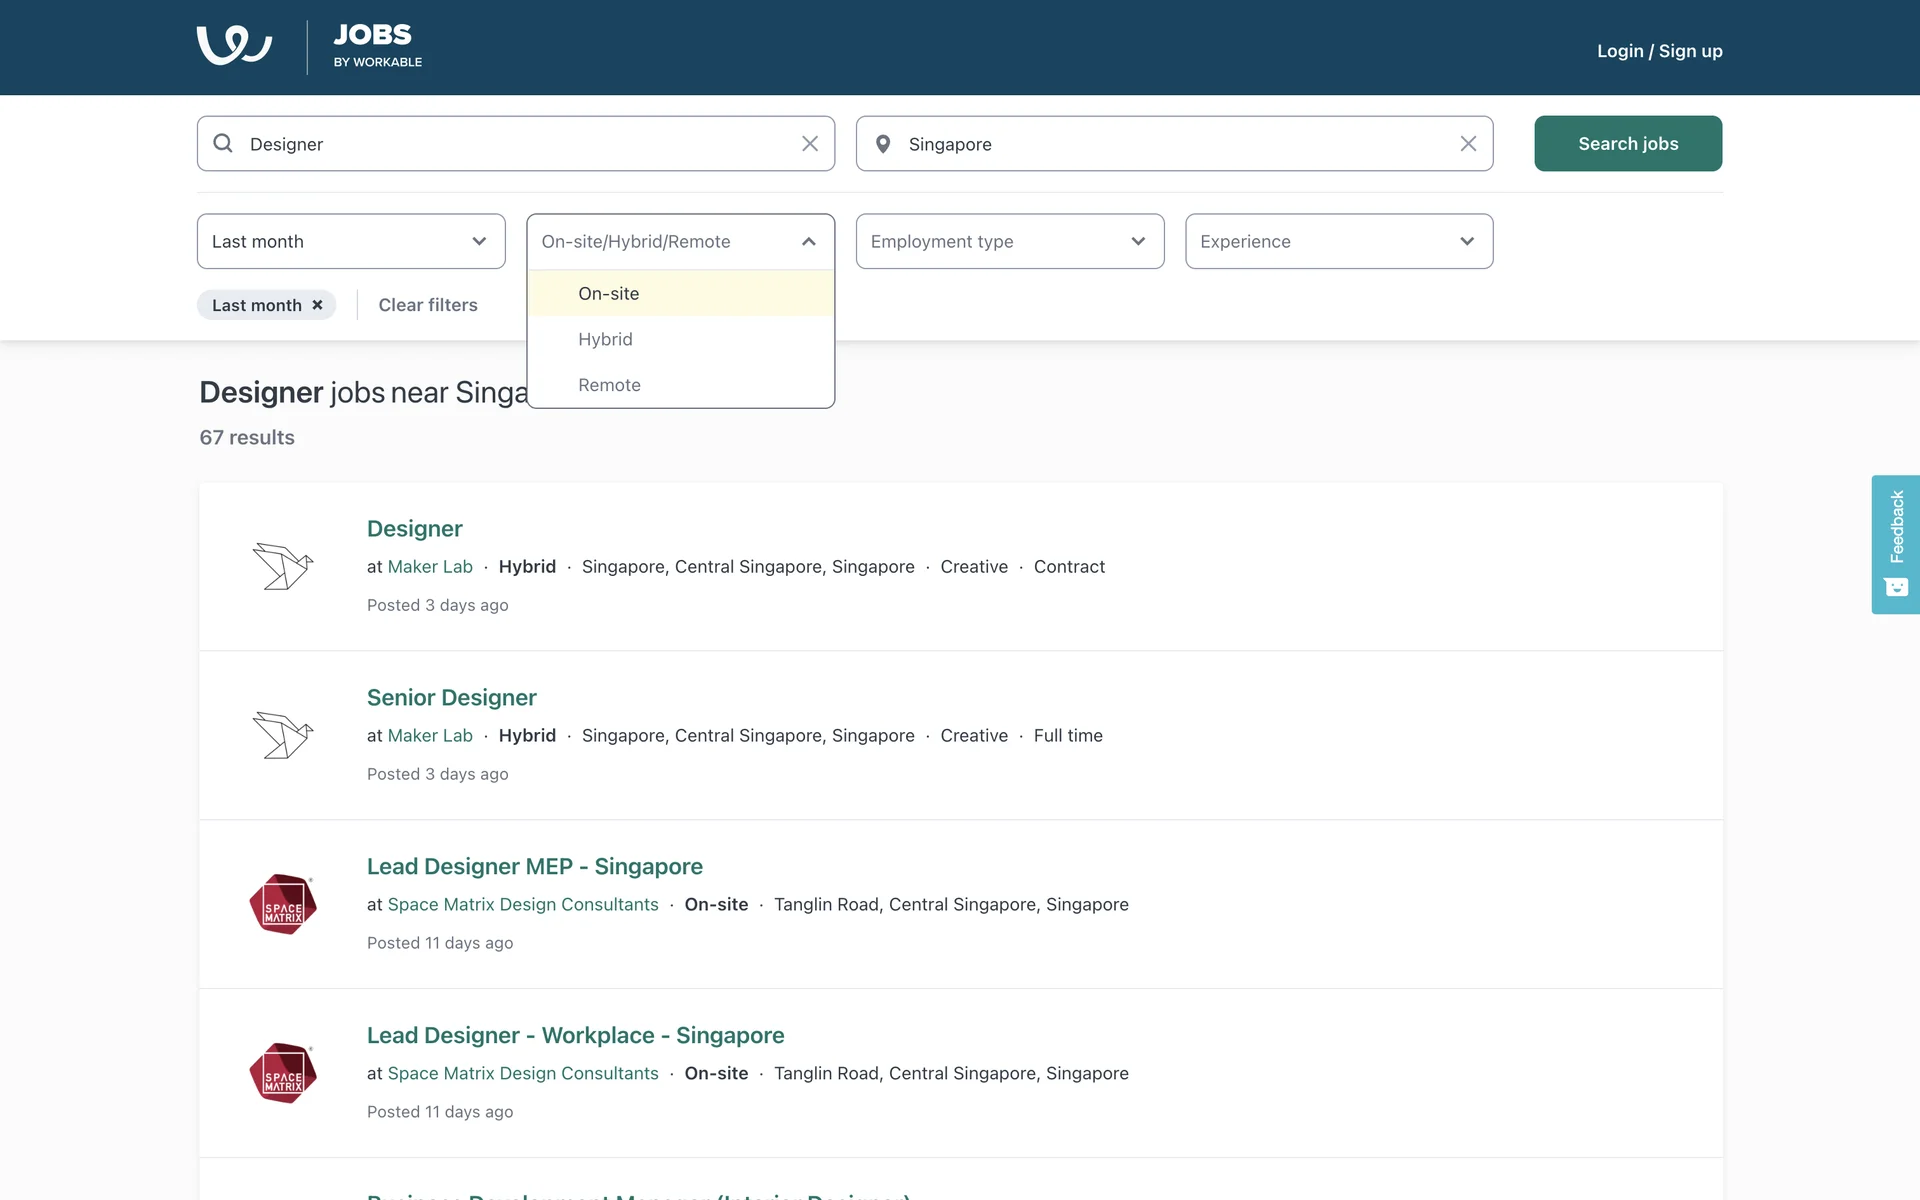Open the Employment type dropdown
Image resolution: width=1920 pixels, height=1200 pixels.
click(1009, 241)
